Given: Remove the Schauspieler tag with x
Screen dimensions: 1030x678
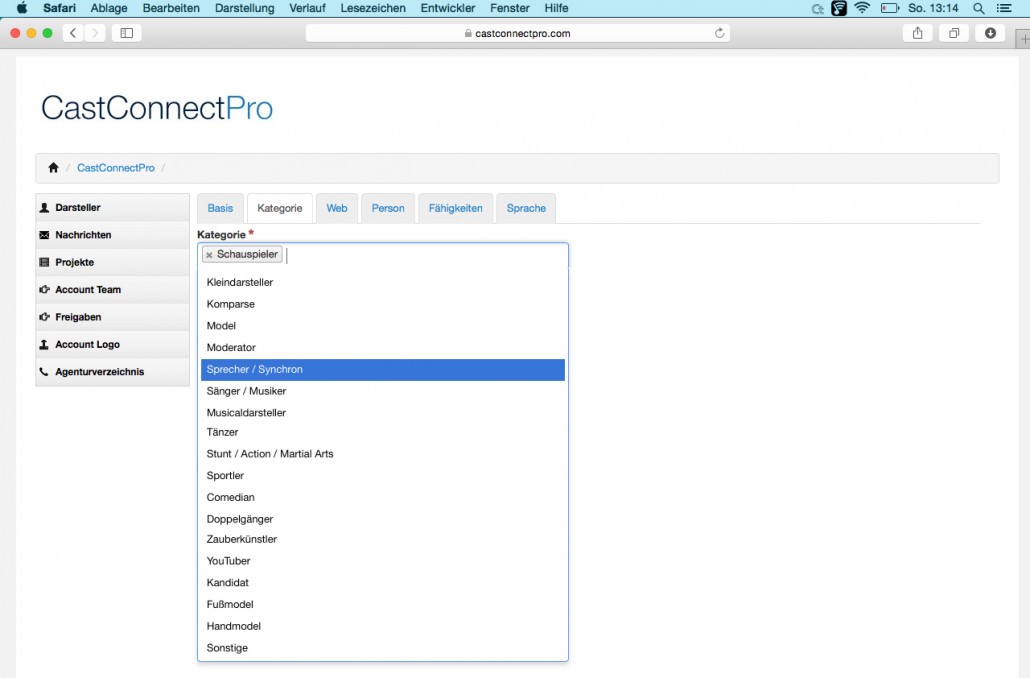Looking at the screenshot, I should (209, 255).
